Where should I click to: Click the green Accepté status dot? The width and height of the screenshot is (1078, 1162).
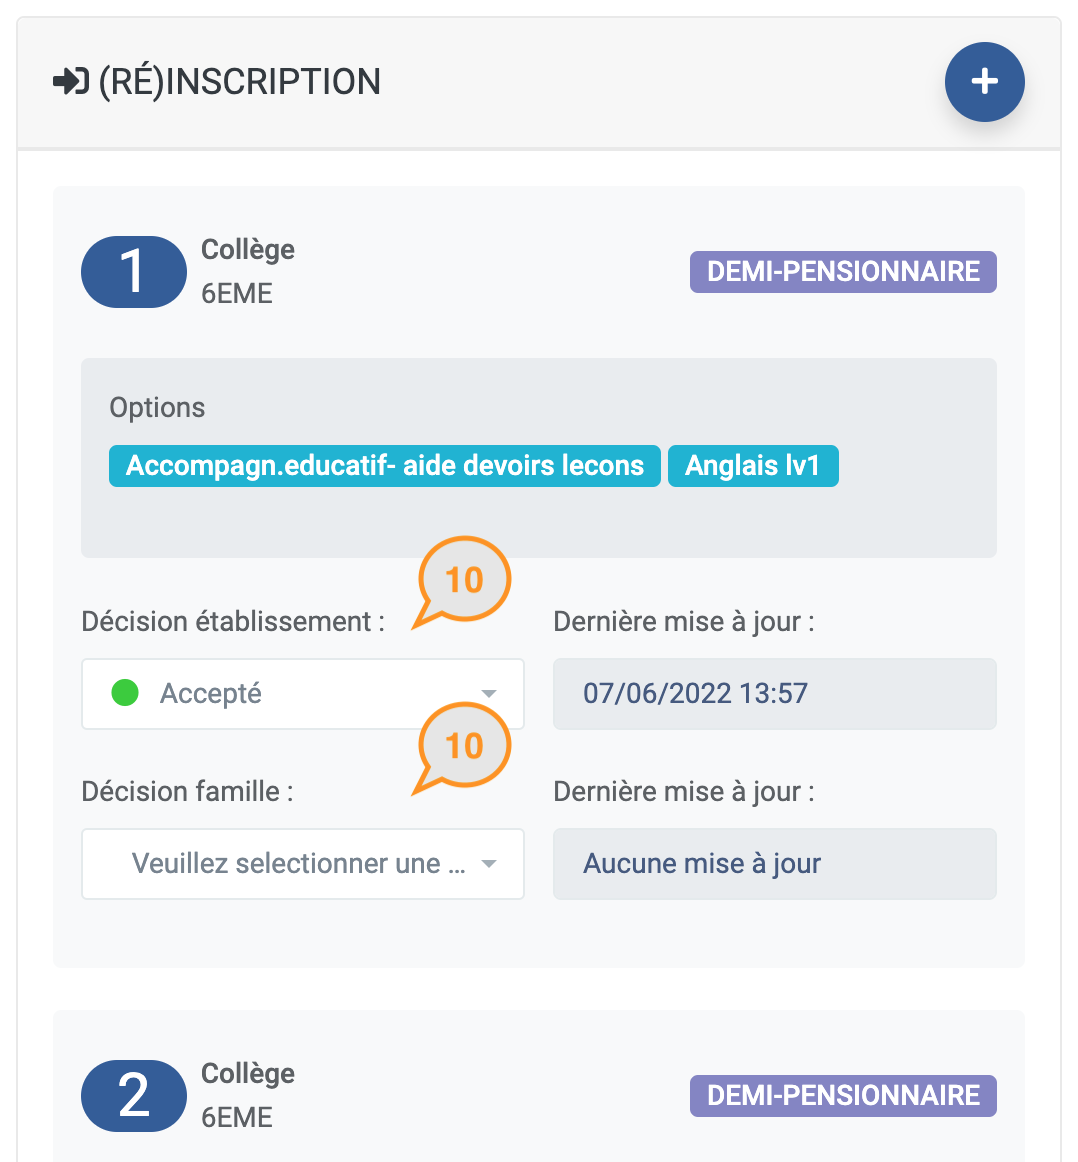(125, 693)
